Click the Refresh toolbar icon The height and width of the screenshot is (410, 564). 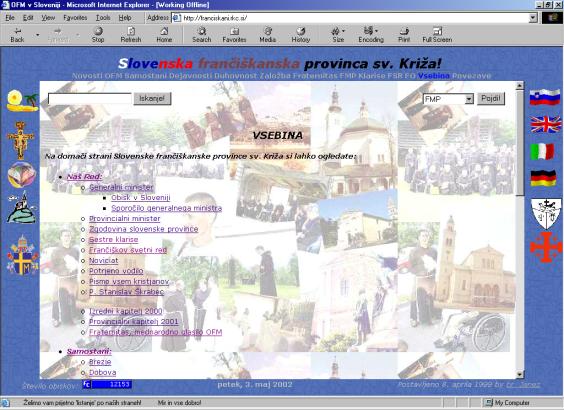pos(131,35)
